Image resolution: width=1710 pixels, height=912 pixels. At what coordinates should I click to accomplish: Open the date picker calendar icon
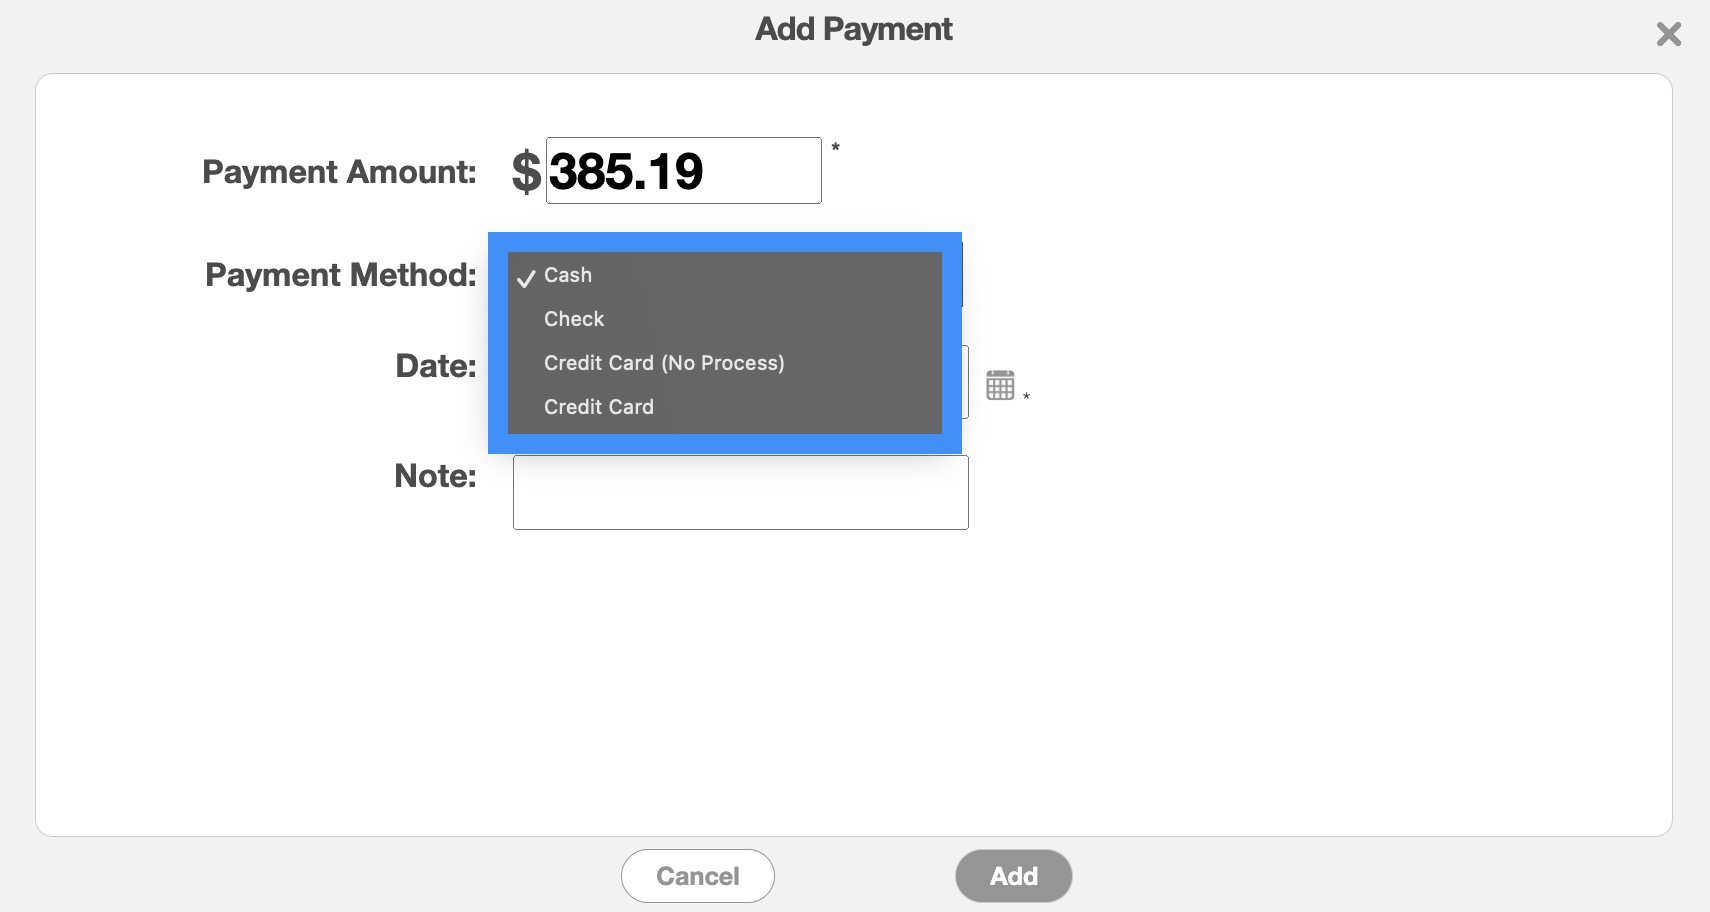pyautogui.click(x=1000, y=385)
